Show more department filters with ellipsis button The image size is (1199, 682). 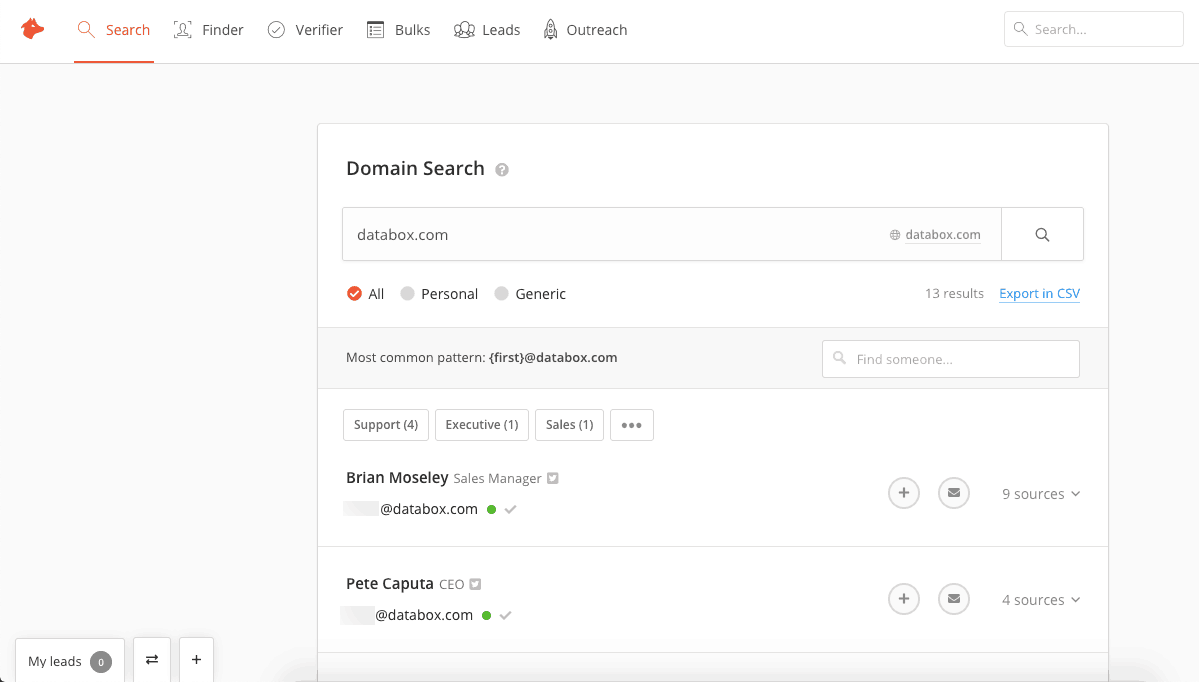point(631,425)
